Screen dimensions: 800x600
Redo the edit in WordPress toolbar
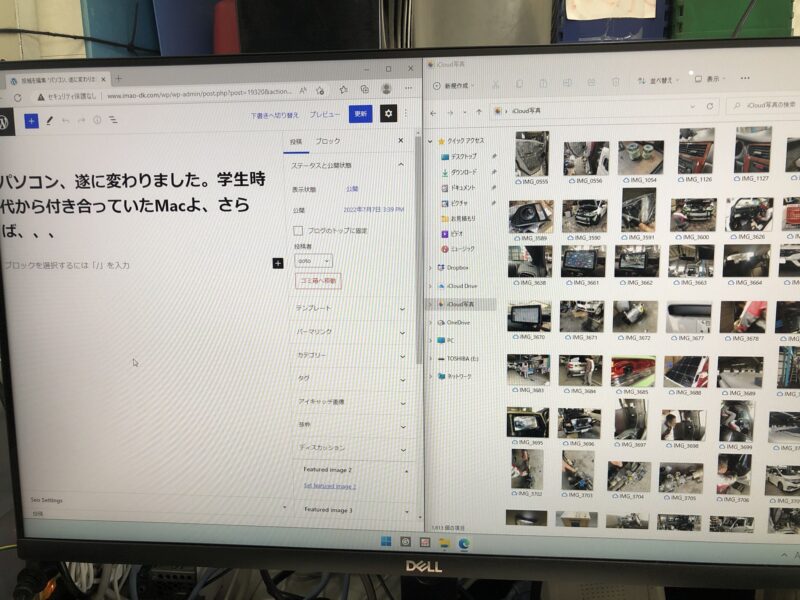(x=81, y=121)
